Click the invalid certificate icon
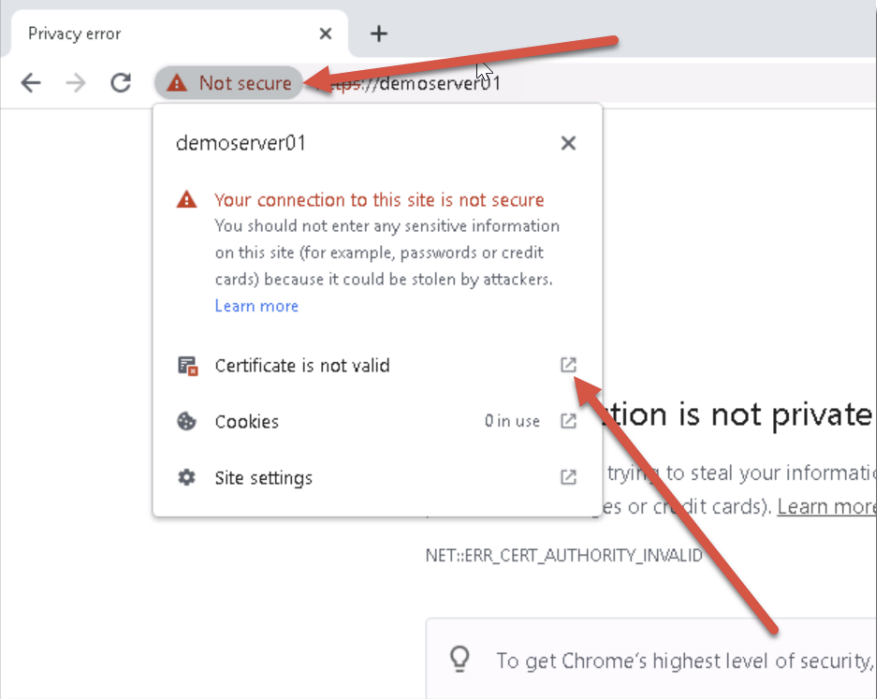The height and width of the screenshot is (699, 877). 187,365
